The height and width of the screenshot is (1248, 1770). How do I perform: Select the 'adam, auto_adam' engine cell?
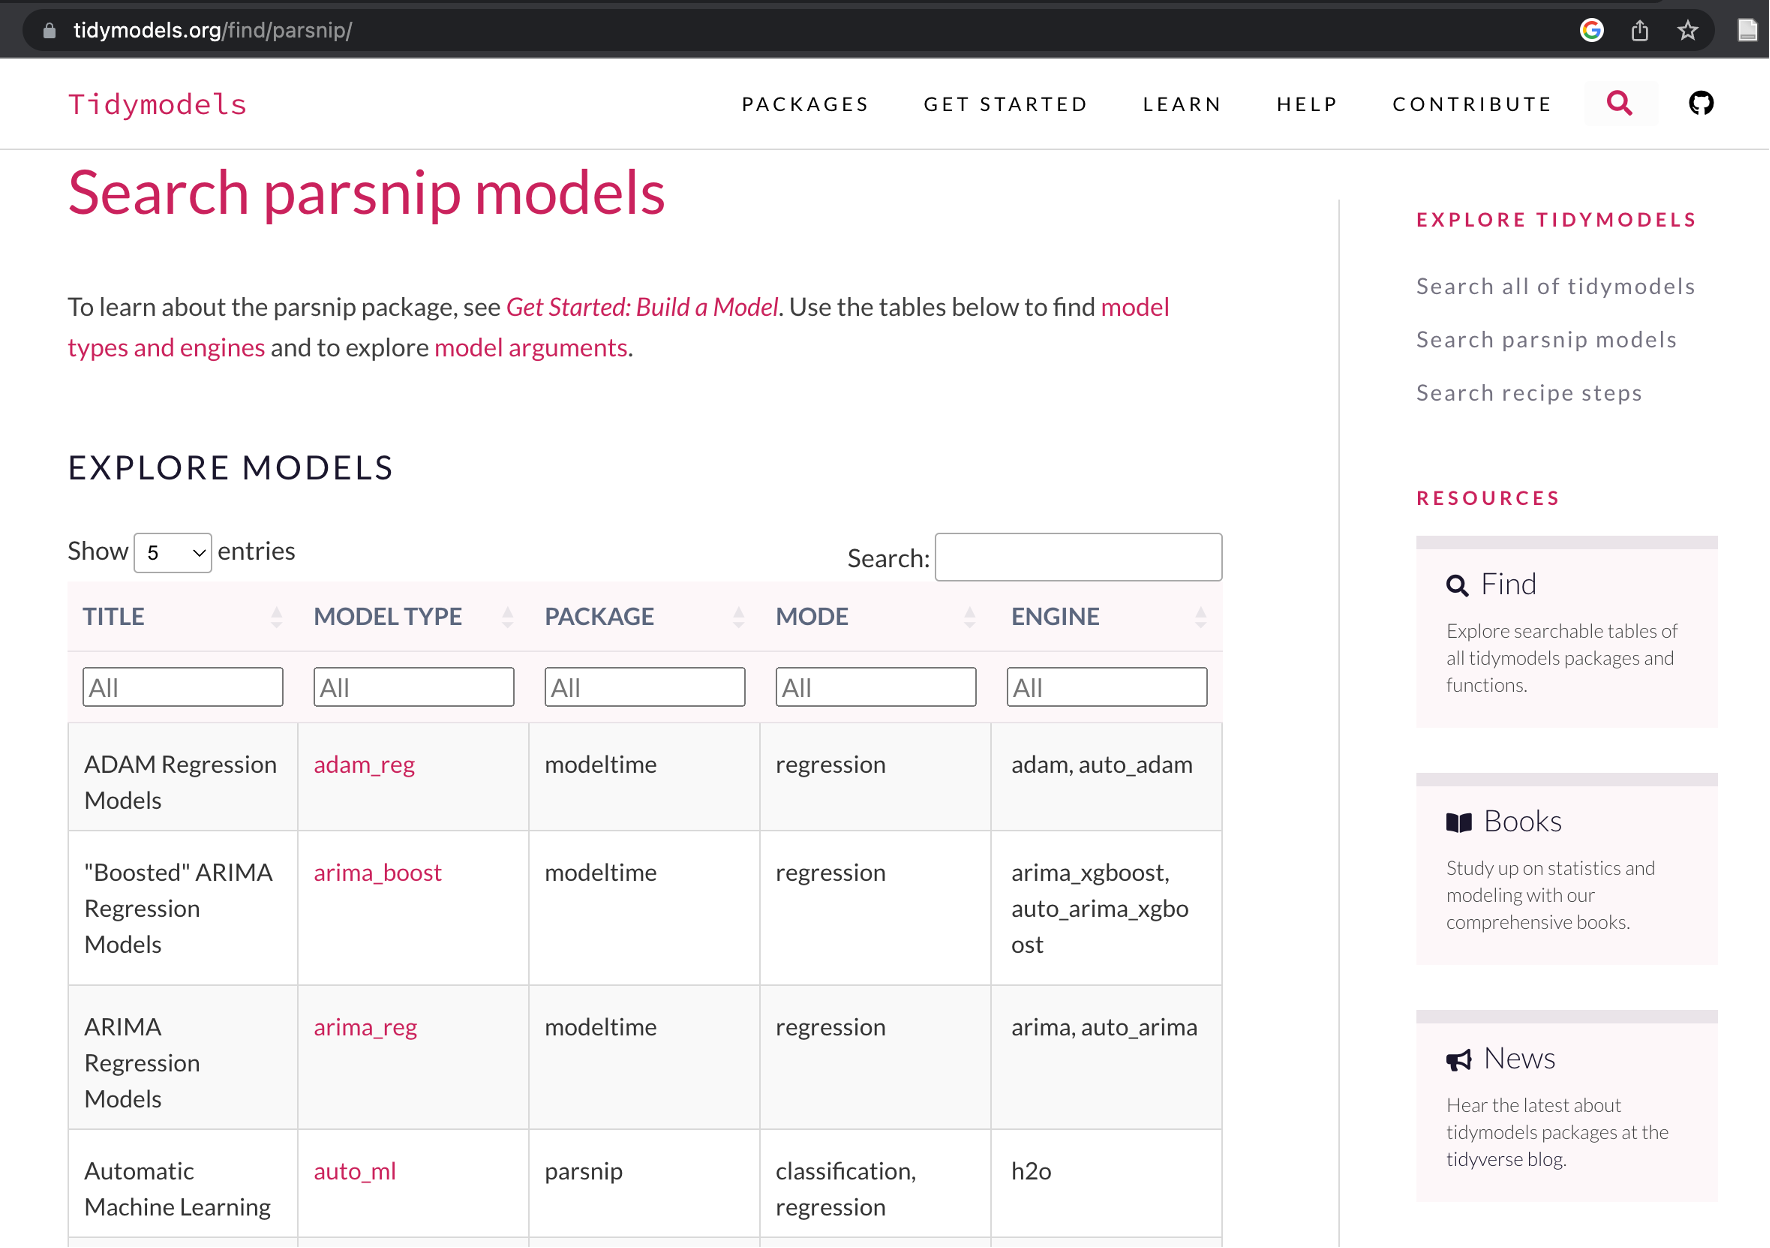(1106, 777)
